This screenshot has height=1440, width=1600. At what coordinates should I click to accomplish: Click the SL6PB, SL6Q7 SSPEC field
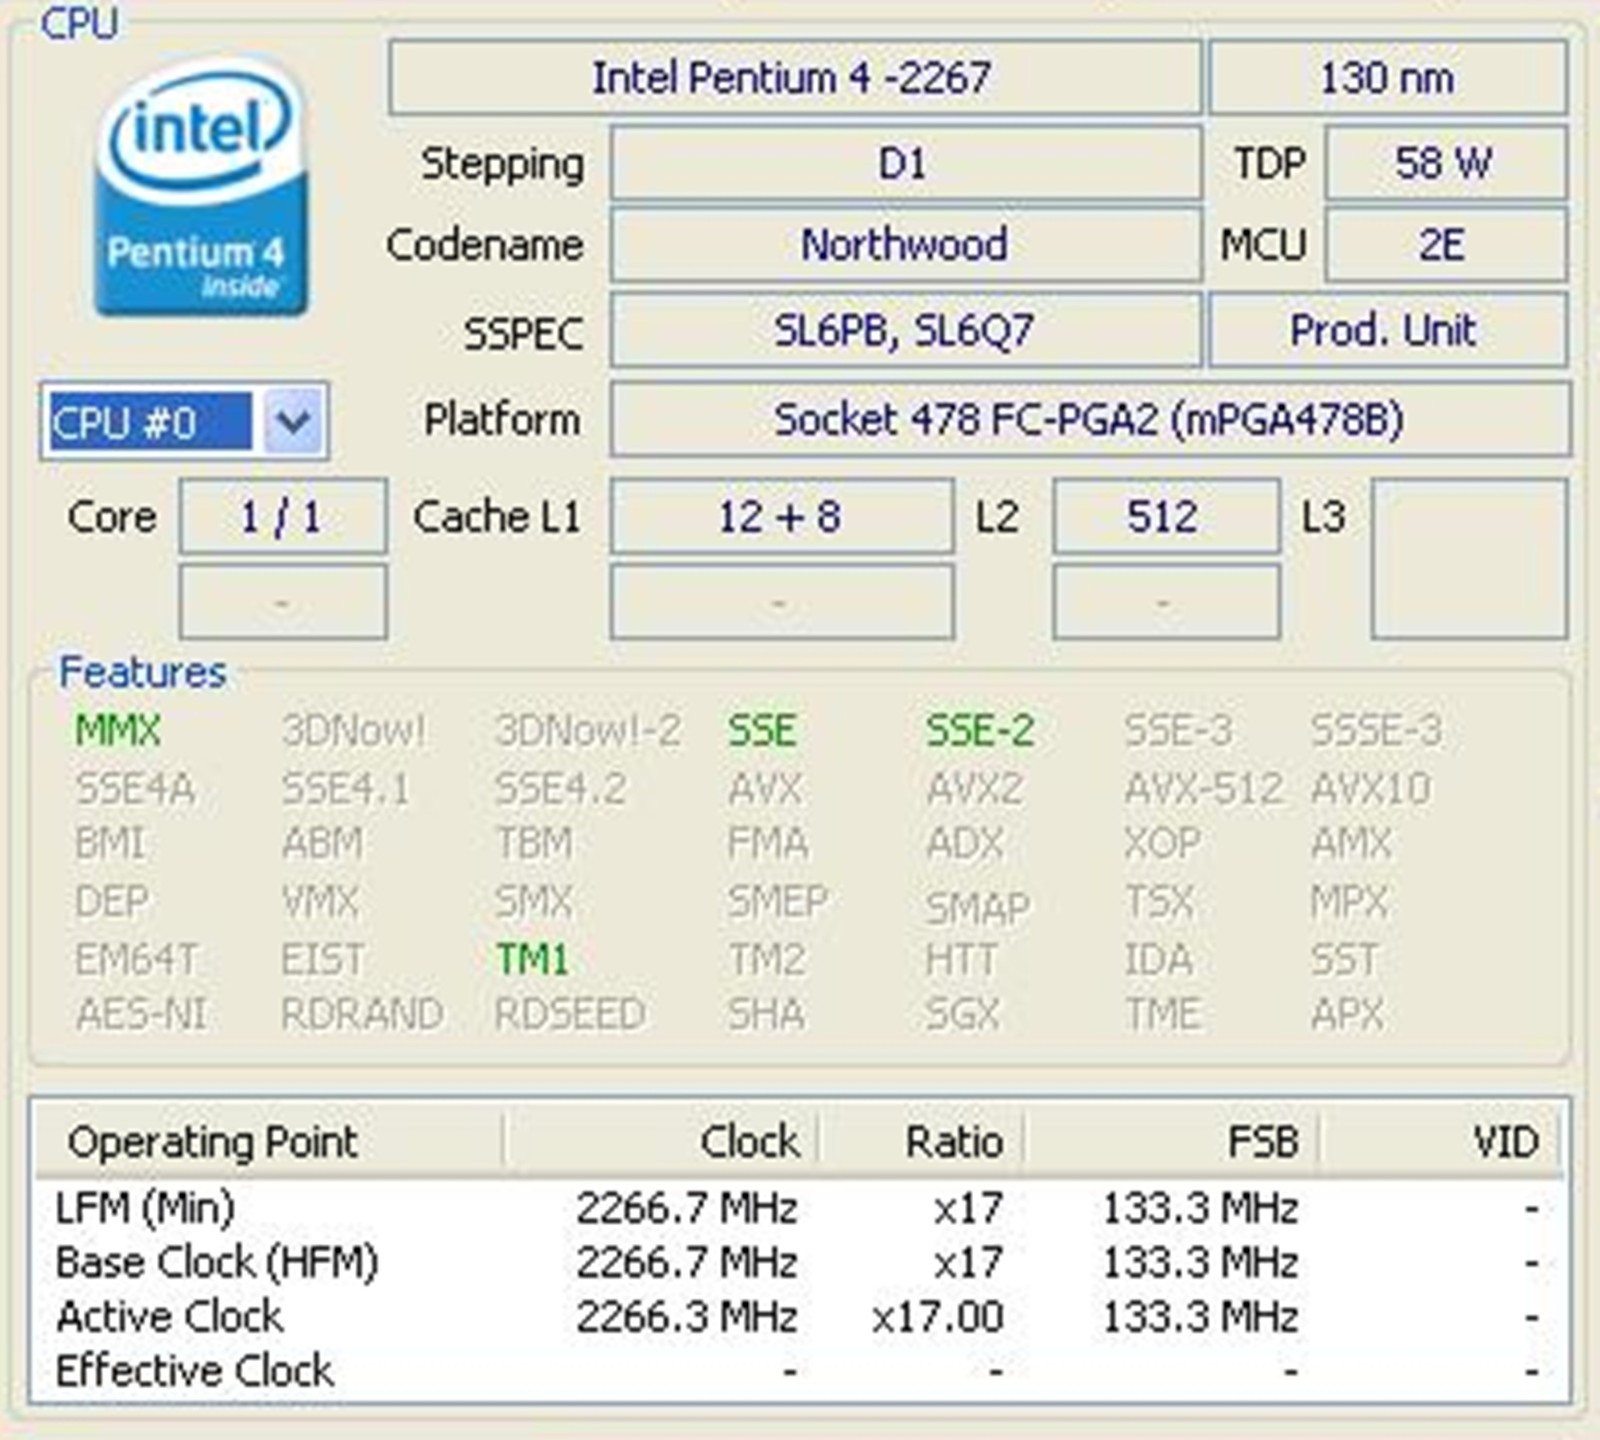coord(905,330)
